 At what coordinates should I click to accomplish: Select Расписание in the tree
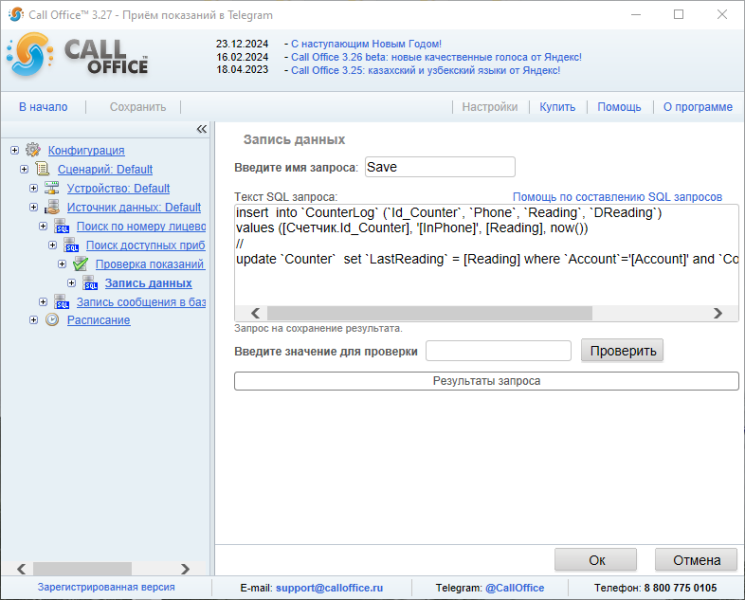[x=98, y=320]
